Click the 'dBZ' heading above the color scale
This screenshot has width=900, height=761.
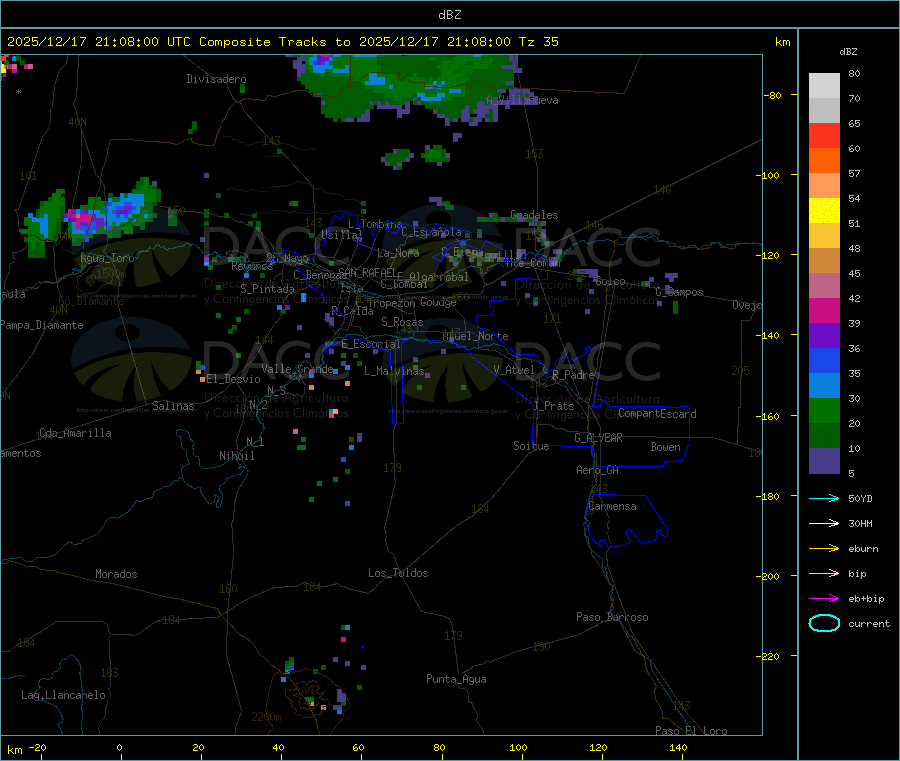pyautogui.click(x=848, y=52)
